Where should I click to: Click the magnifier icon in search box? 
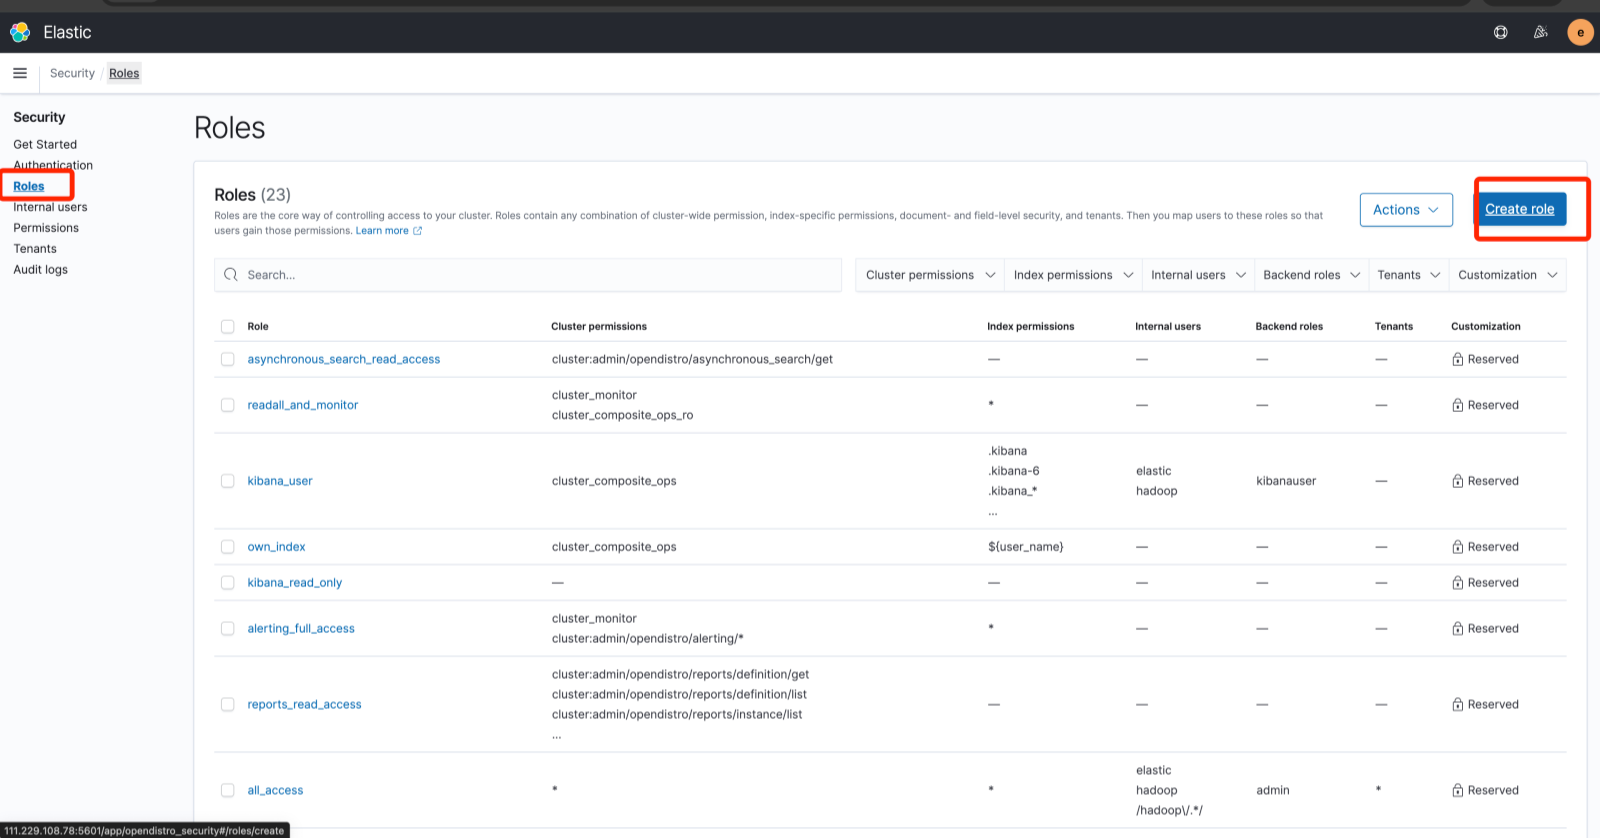[231, 275]
